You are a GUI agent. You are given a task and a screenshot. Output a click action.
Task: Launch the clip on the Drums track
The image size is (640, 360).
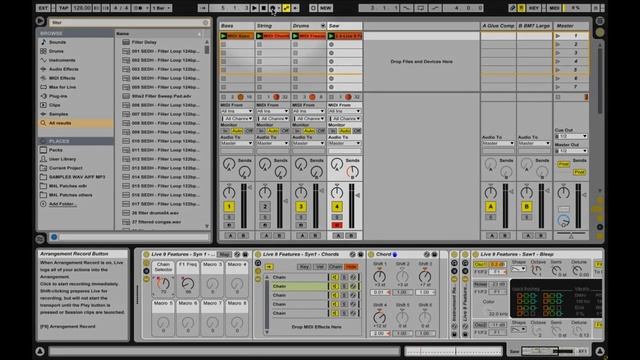tap(295, 36)
